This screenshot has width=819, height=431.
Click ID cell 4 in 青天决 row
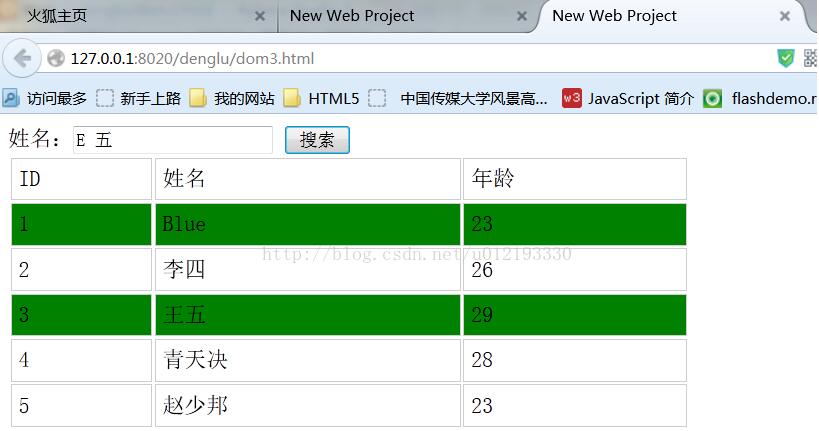pyautogui.click(x=81, y=360)
